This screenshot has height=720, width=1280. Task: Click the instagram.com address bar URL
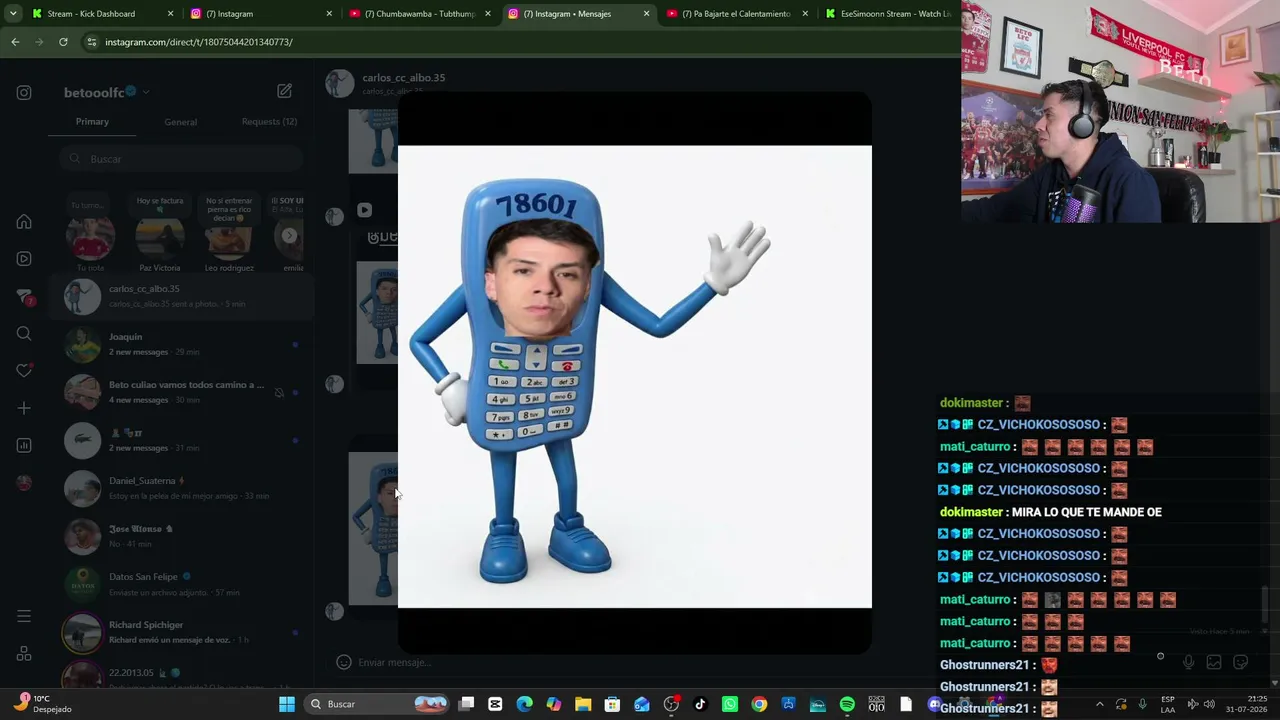pyautogui.click(x=199, y=42)
